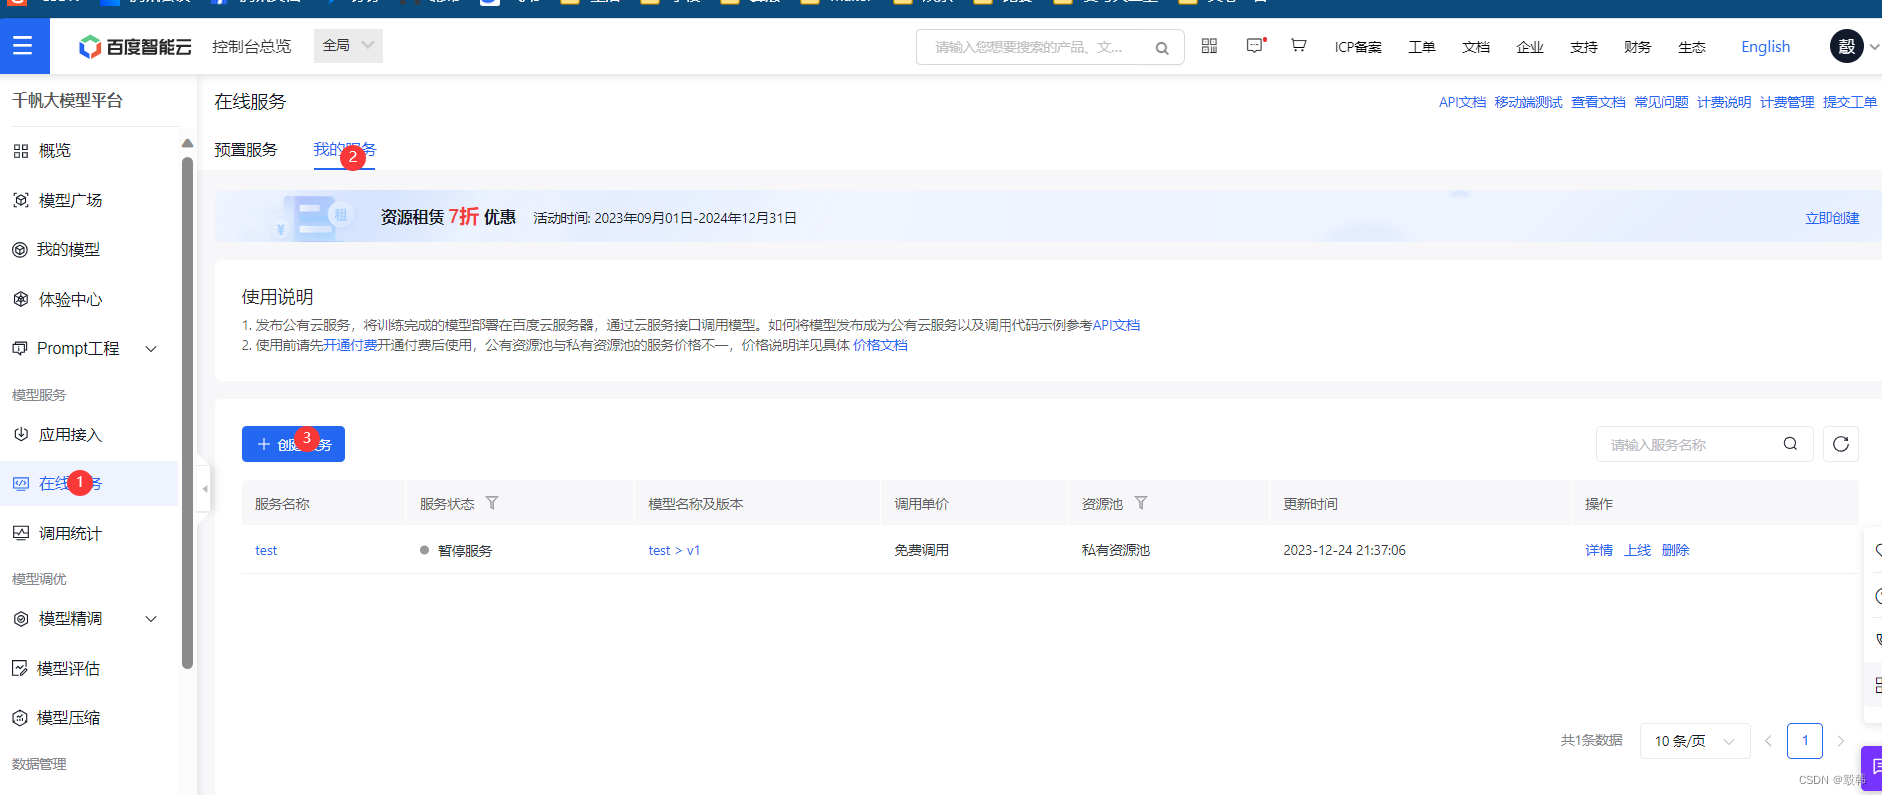Click the 在线服务 sidebar icon
Screen dimensions: 1882x795
tap(20, 484)
